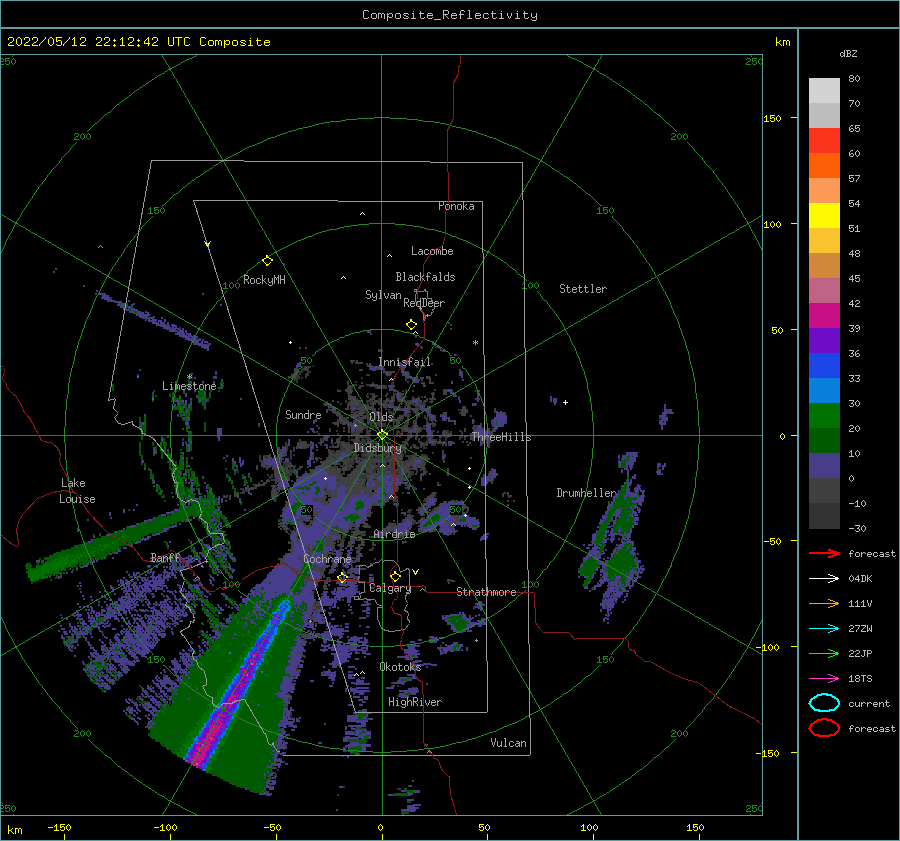Click the dBZ legend heading
900x841 pixels.
[x=848, y=53]
